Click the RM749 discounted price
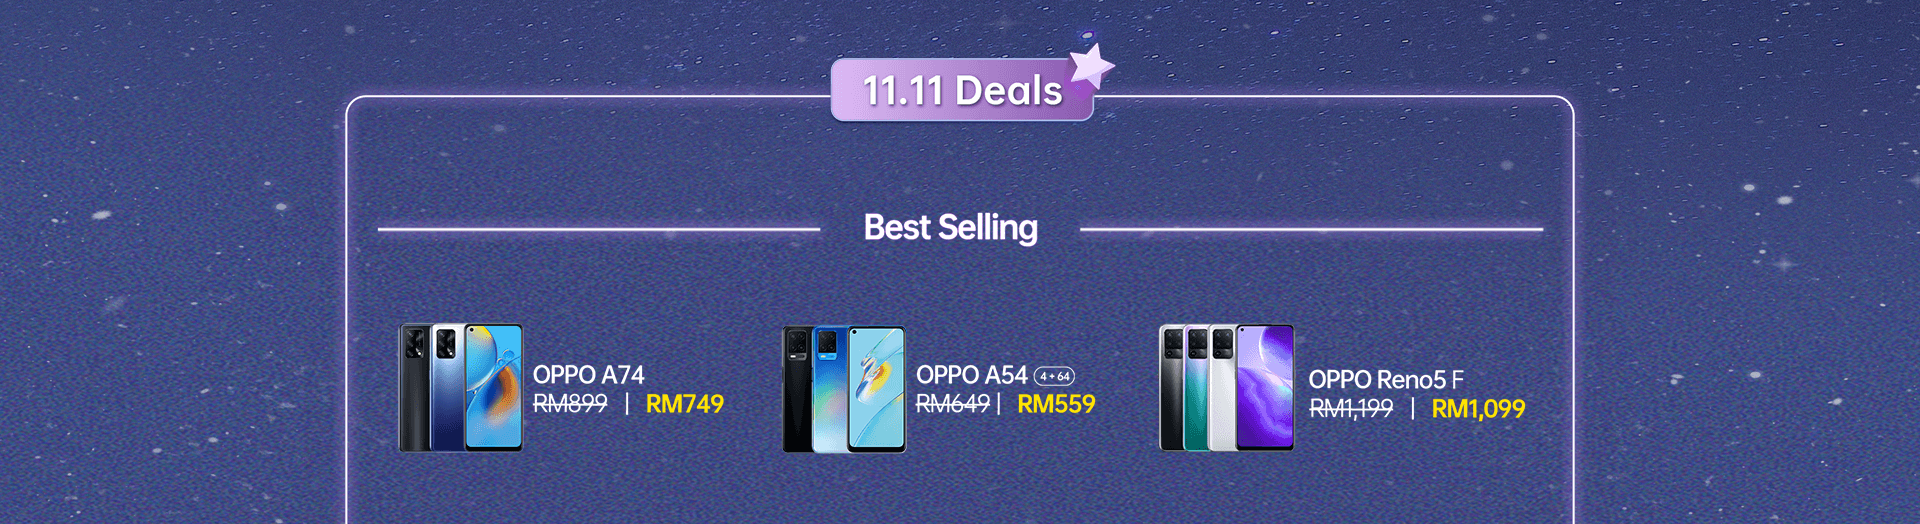The height and width of the screenshot is (524, 1920). 685,404
